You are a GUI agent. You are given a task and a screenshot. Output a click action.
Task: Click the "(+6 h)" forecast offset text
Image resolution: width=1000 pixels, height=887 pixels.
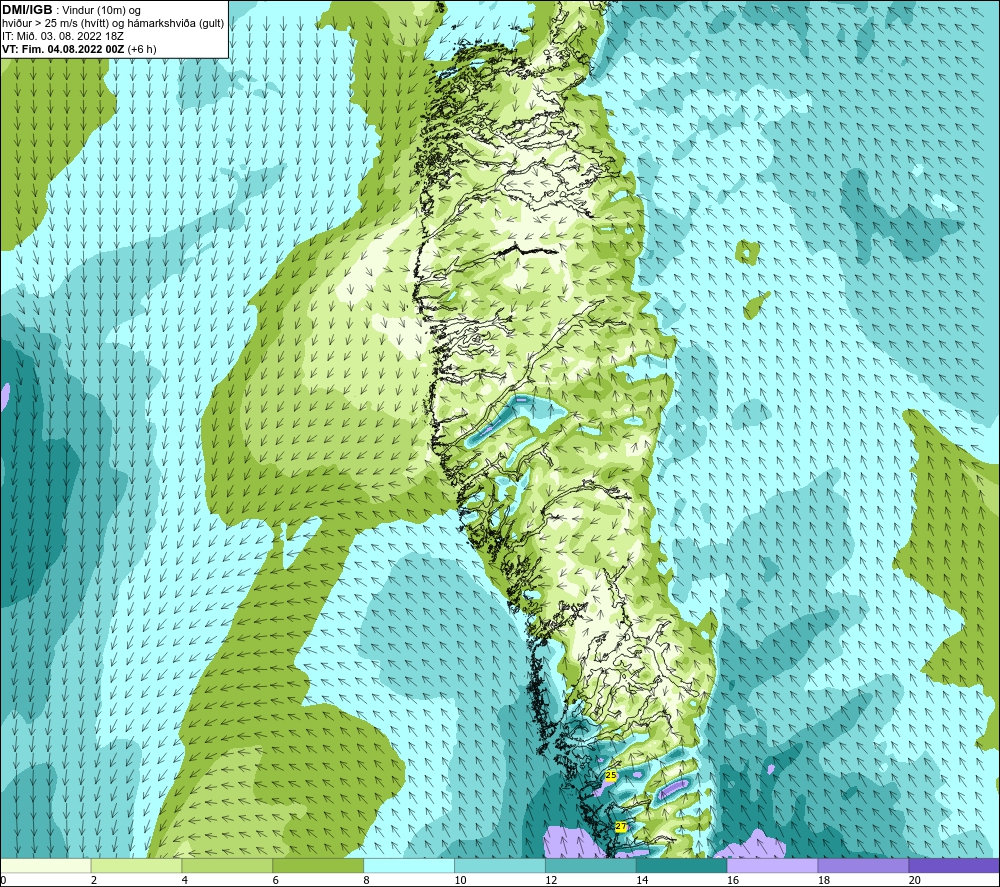coord(142,49)
